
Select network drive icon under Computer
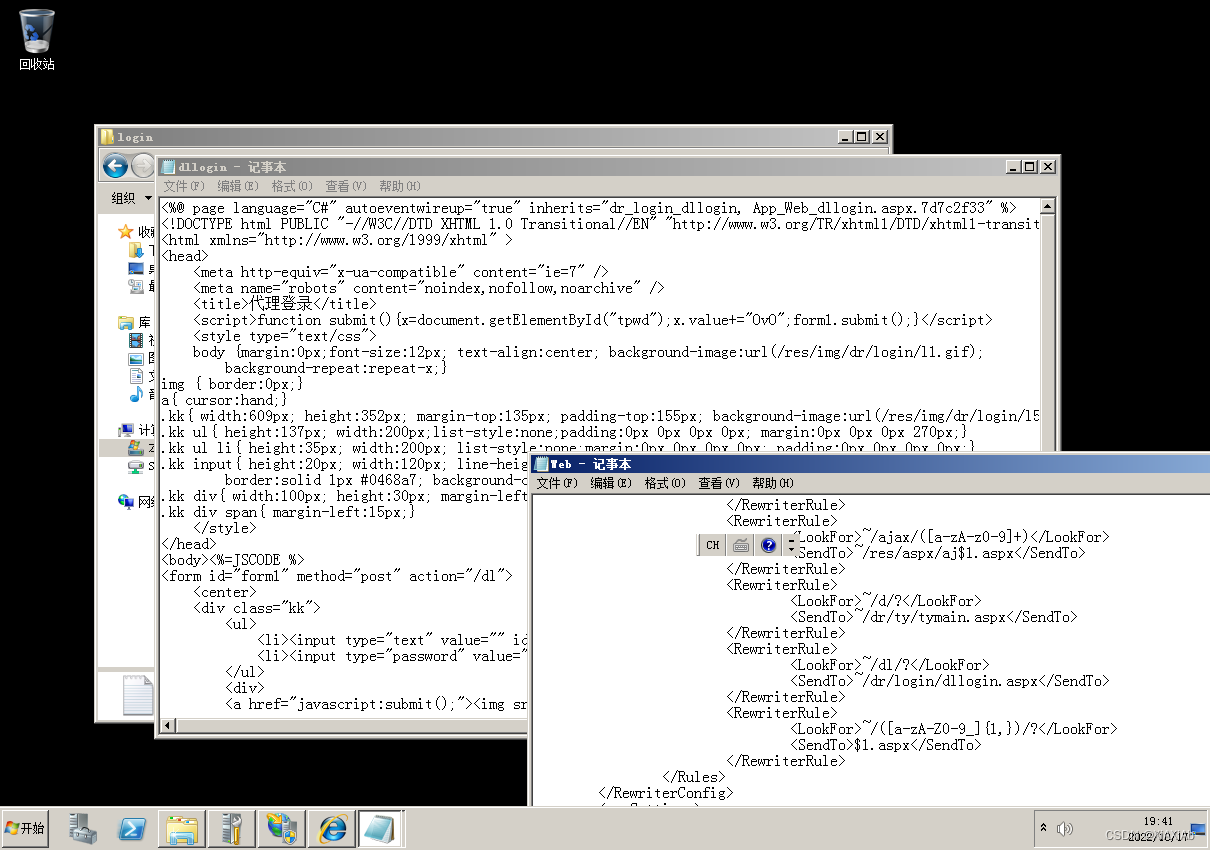pos(136,466)
